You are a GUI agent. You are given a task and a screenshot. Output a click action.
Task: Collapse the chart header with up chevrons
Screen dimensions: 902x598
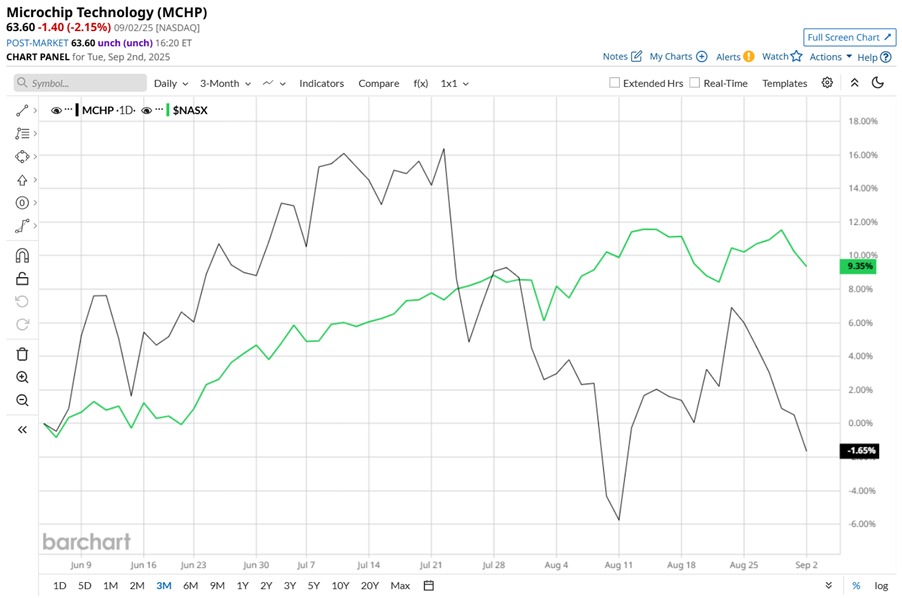[854, 83]
